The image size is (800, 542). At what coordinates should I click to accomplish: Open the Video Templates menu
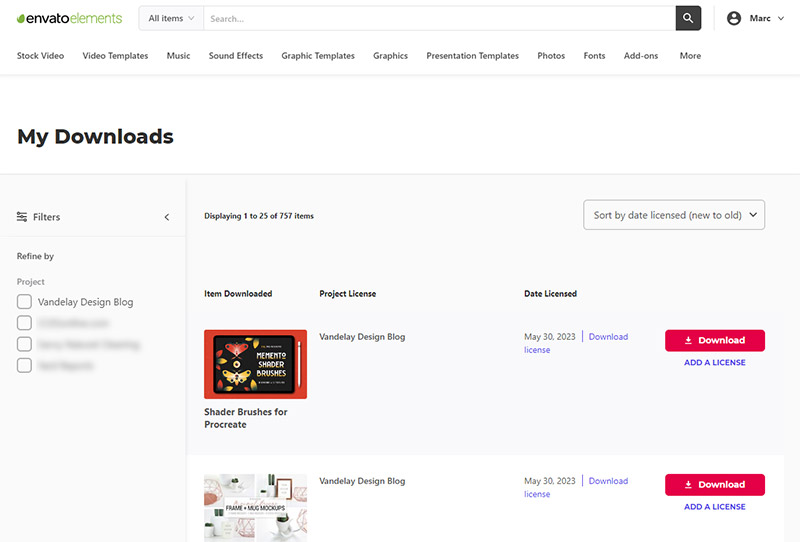coord(115,56)
